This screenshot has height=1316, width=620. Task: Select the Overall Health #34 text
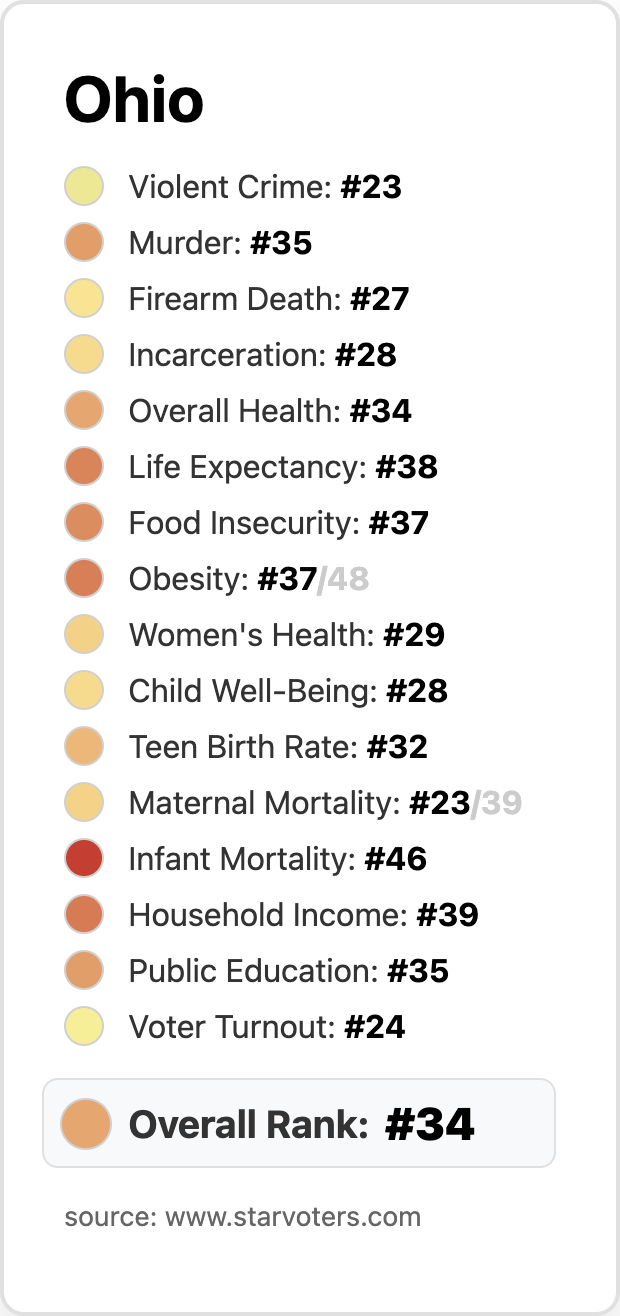270,411
